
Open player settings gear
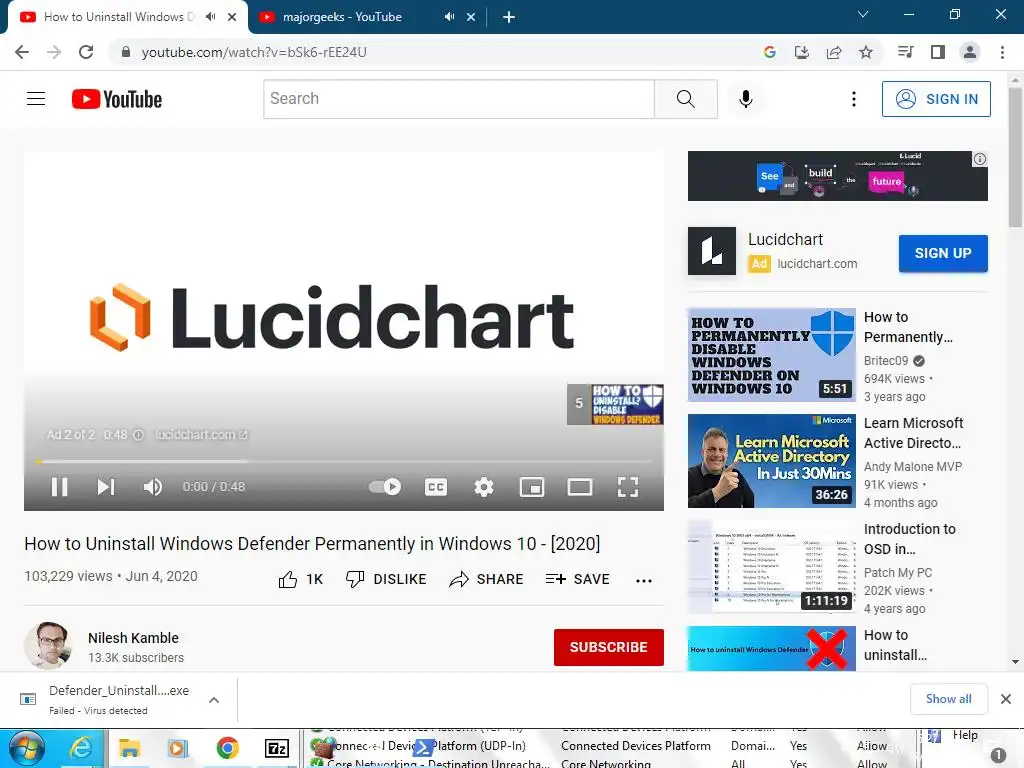pos(484,487)
